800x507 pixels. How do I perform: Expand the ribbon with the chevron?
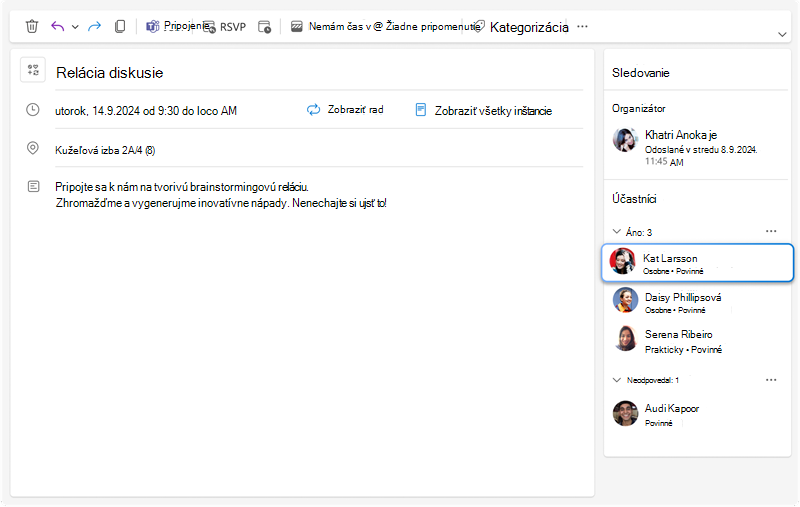tap(782, 35)
